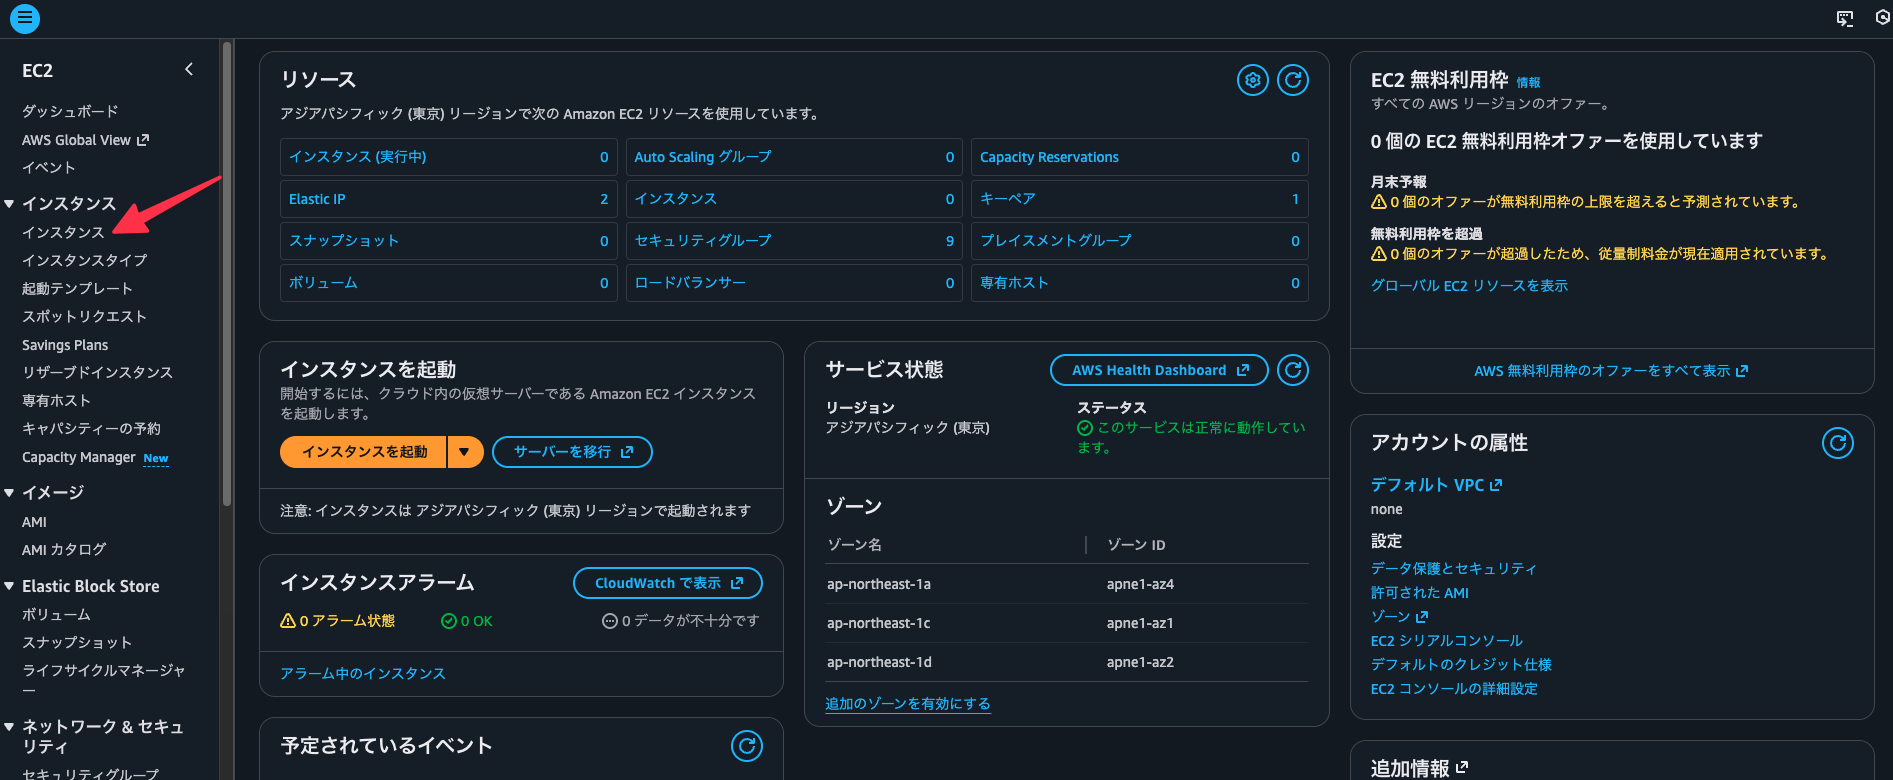1893x780 pixels.
Task: Click 0 データが不十分です status indicator
Action: coord(680,621)
